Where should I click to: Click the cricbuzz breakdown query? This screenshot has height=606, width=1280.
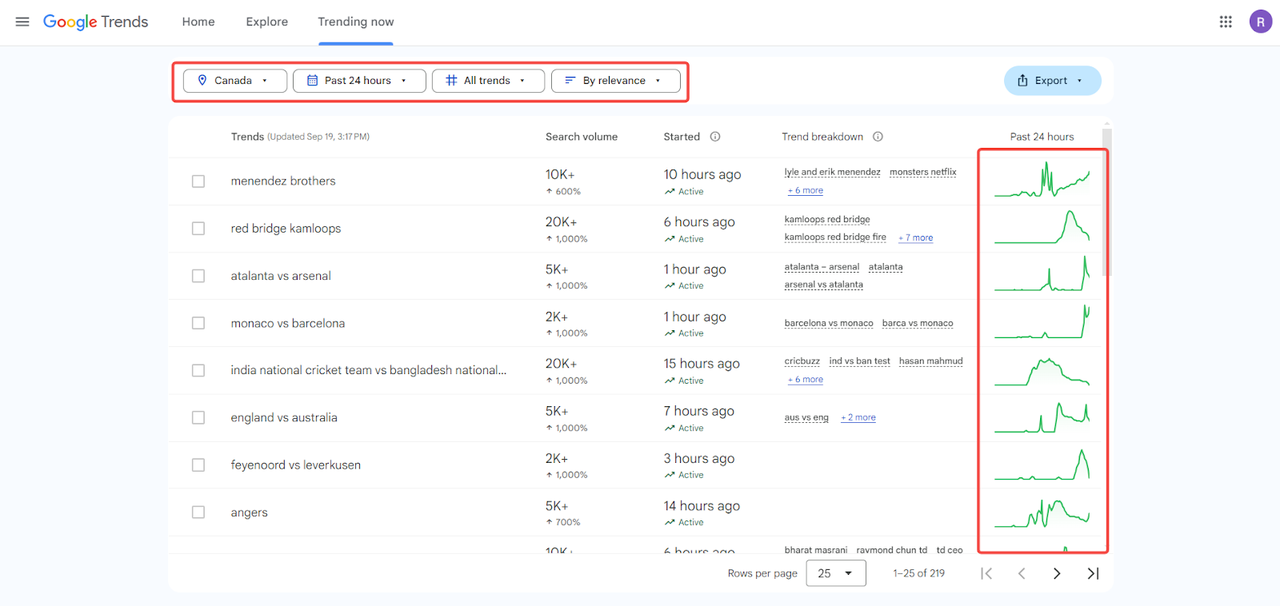pyautogui.click(x=802, y=361)
